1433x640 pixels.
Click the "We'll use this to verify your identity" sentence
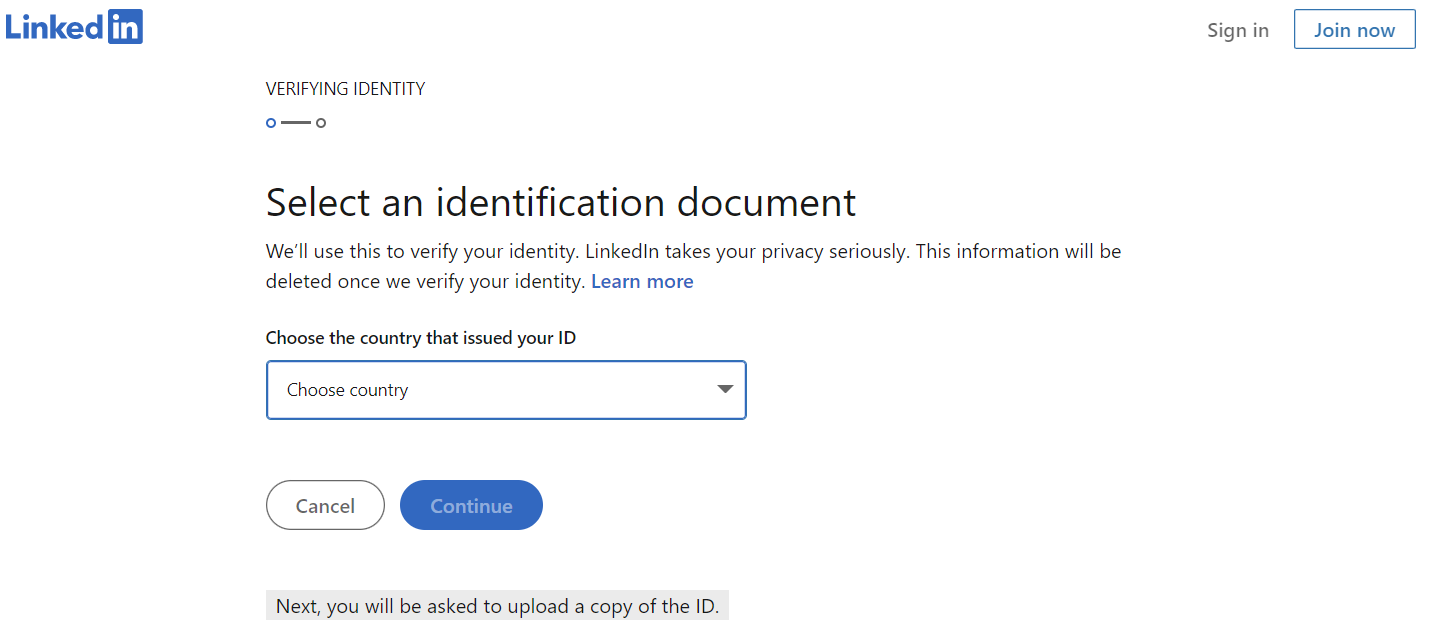pyautogui.click(x=422, y=251)
